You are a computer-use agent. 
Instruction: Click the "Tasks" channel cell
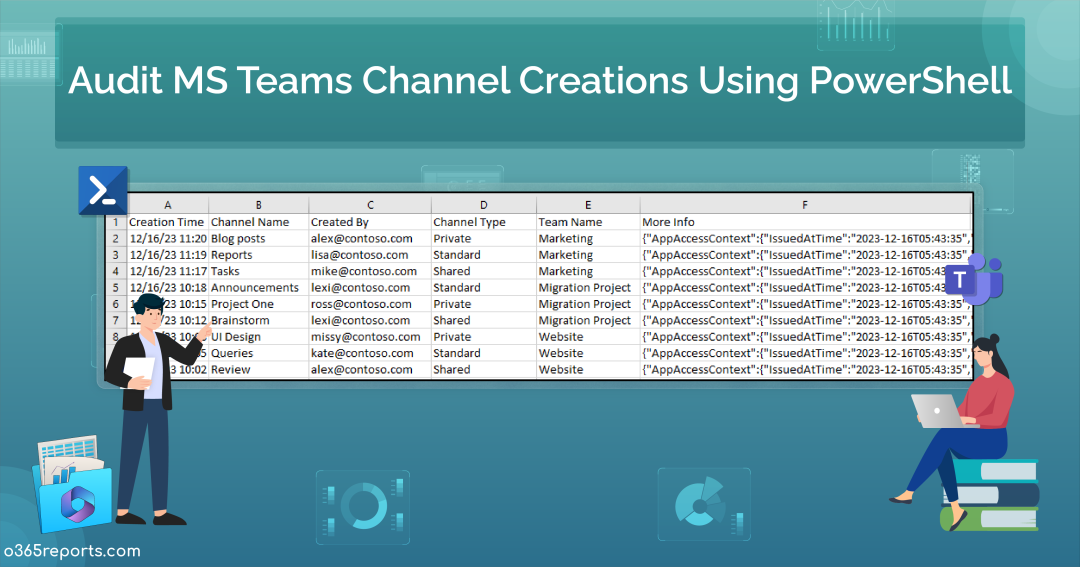click(x=258, y=271)
